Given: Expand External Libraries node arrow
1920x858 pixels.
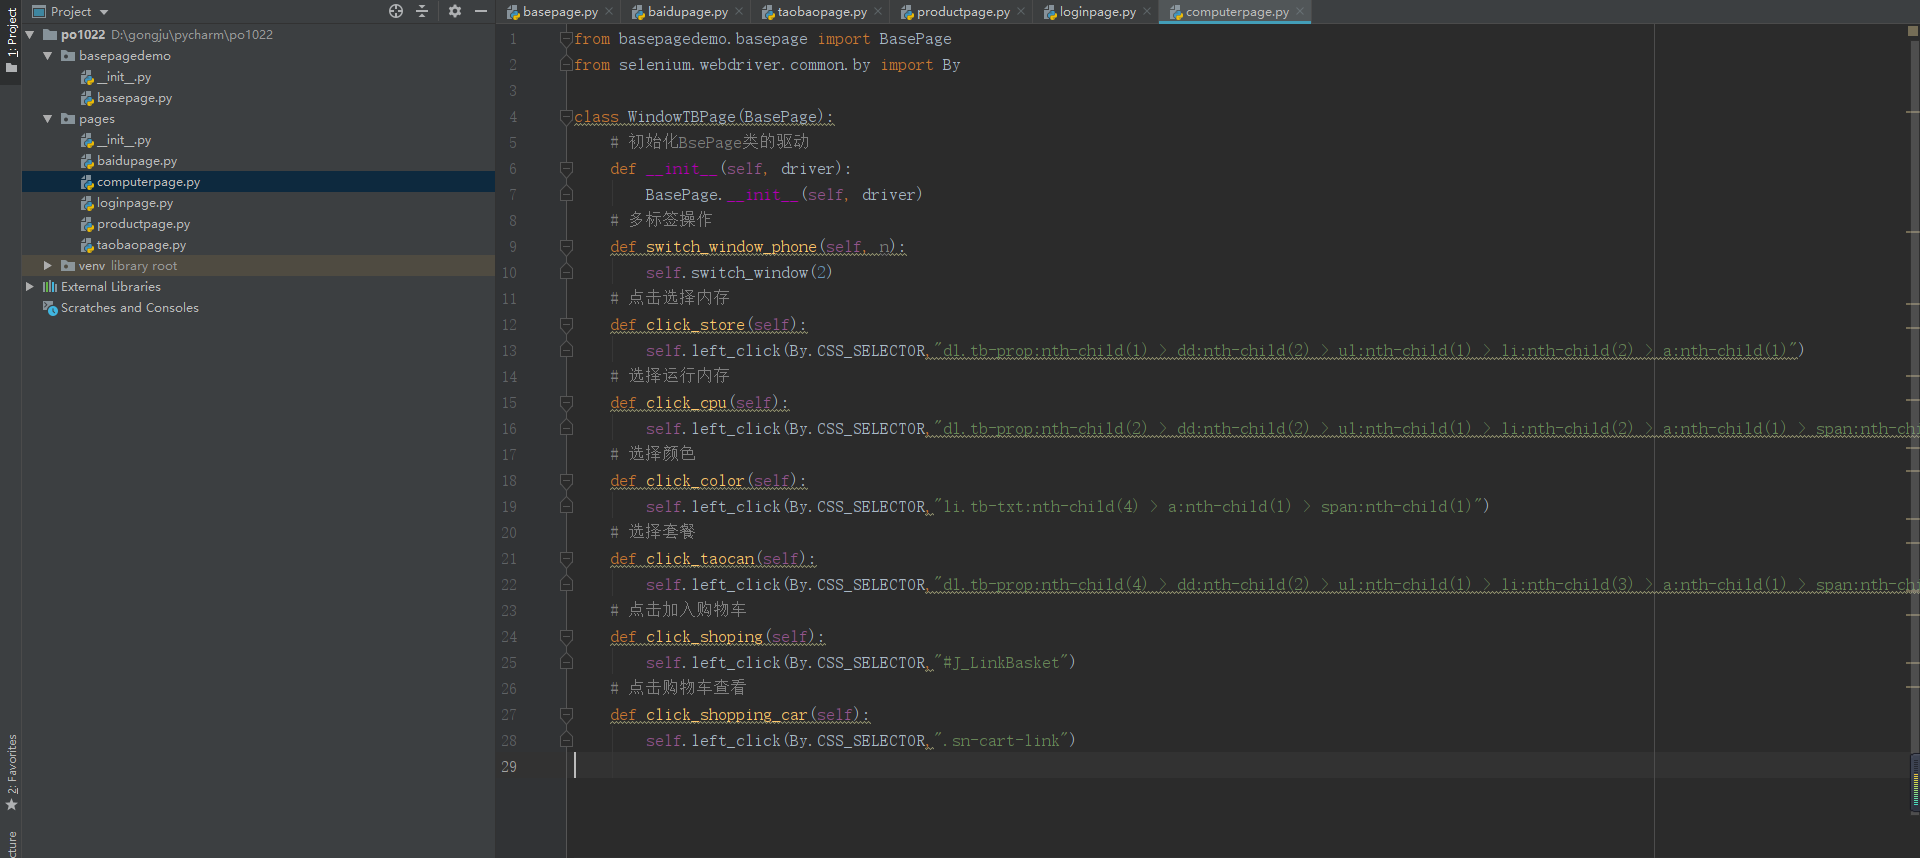Looking at the screenshot, I should 30,287.
